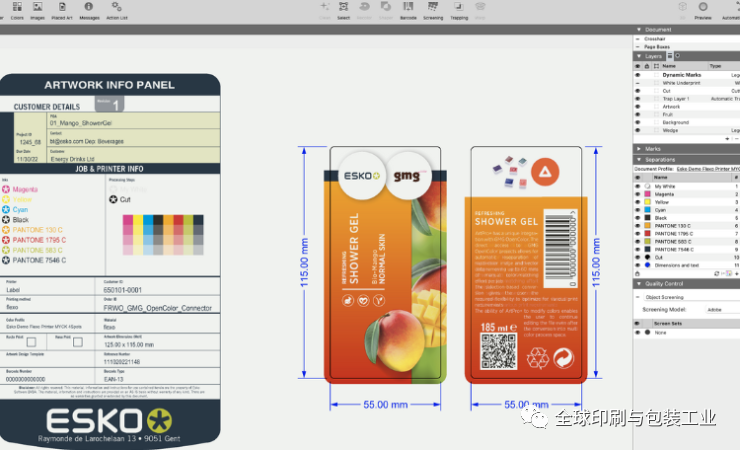Open Preview from the toolbar
740x450 pixels.
click(703, 12)
